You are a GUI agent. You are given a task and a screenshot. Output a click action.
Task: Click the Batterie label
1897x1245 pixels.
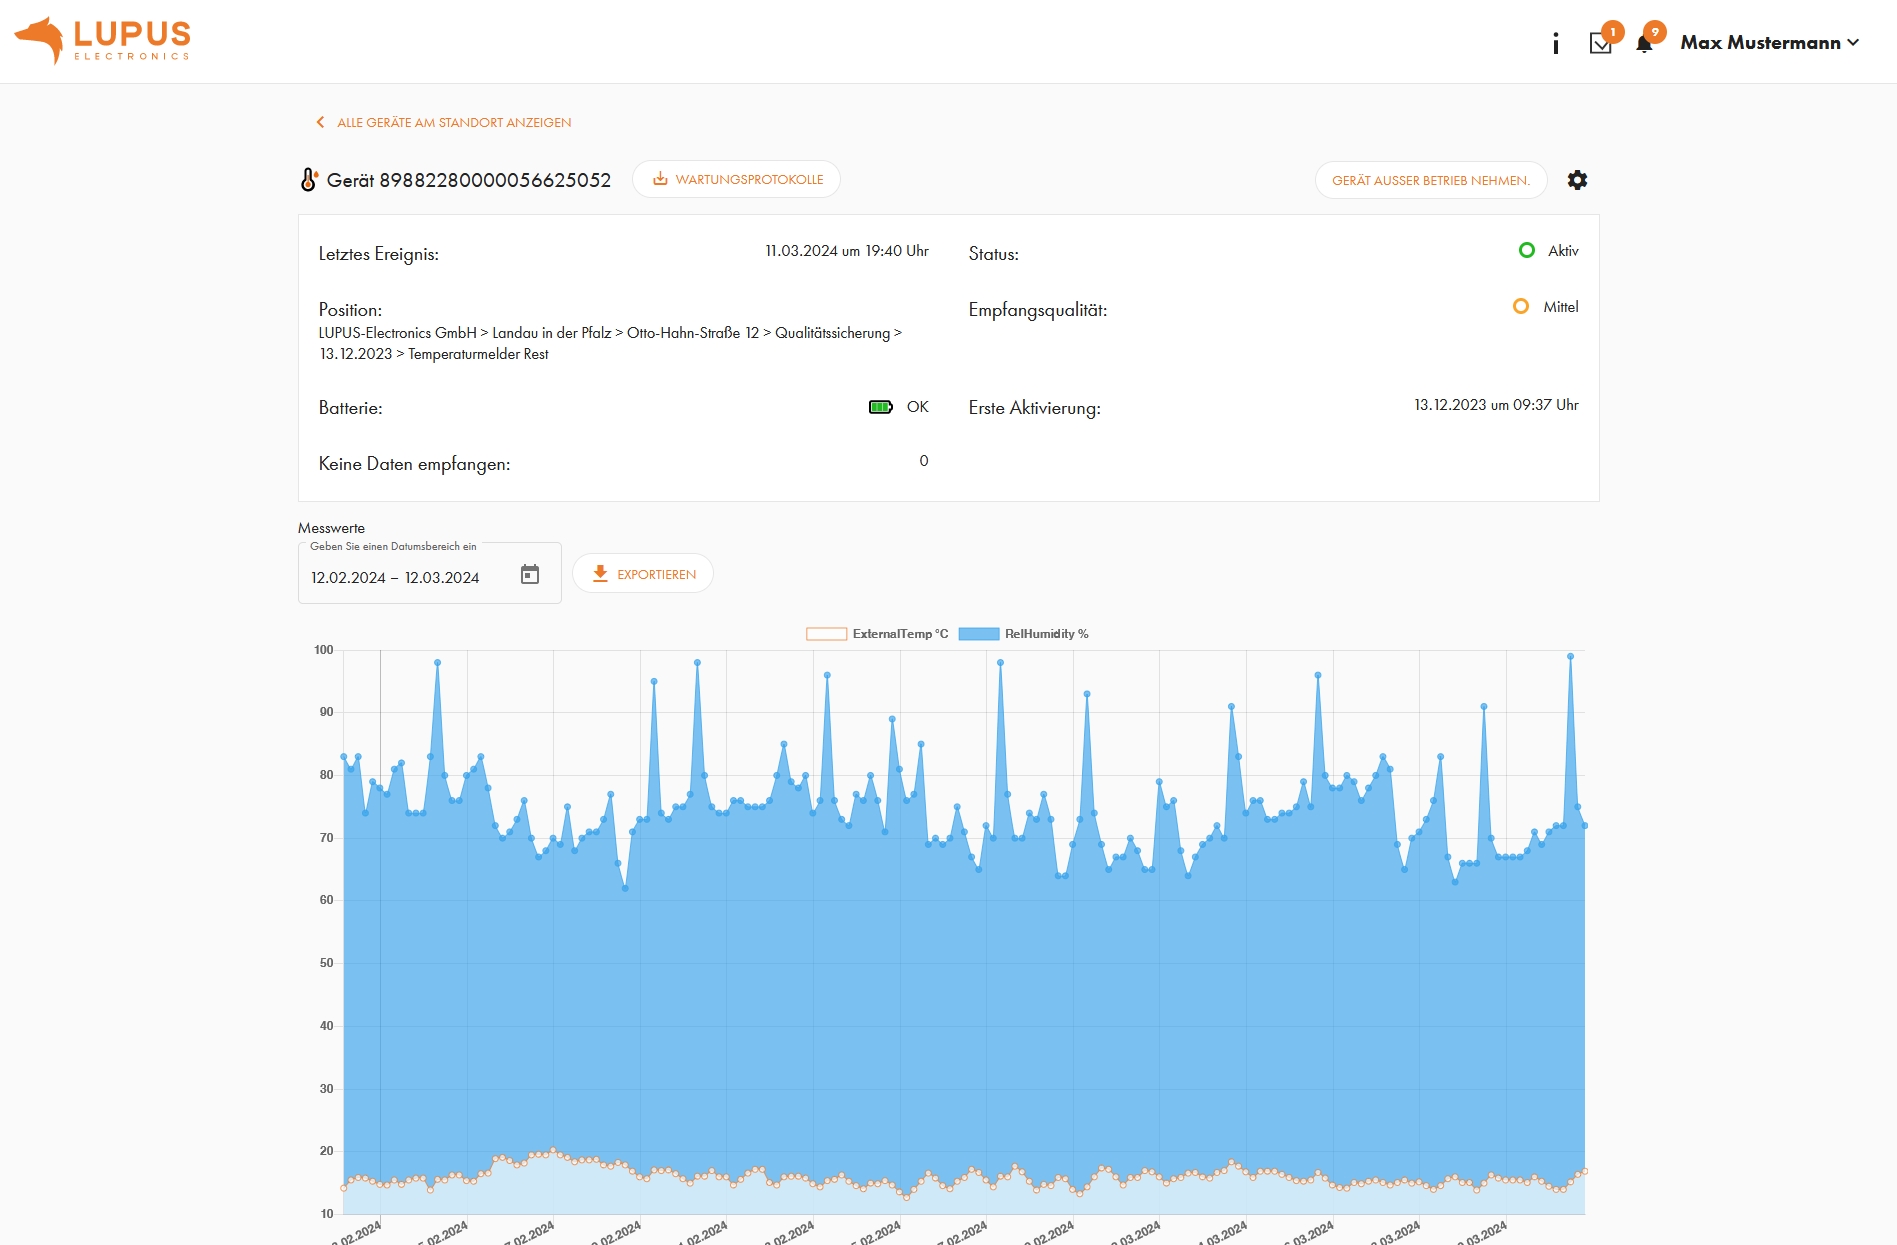[351, 408]
